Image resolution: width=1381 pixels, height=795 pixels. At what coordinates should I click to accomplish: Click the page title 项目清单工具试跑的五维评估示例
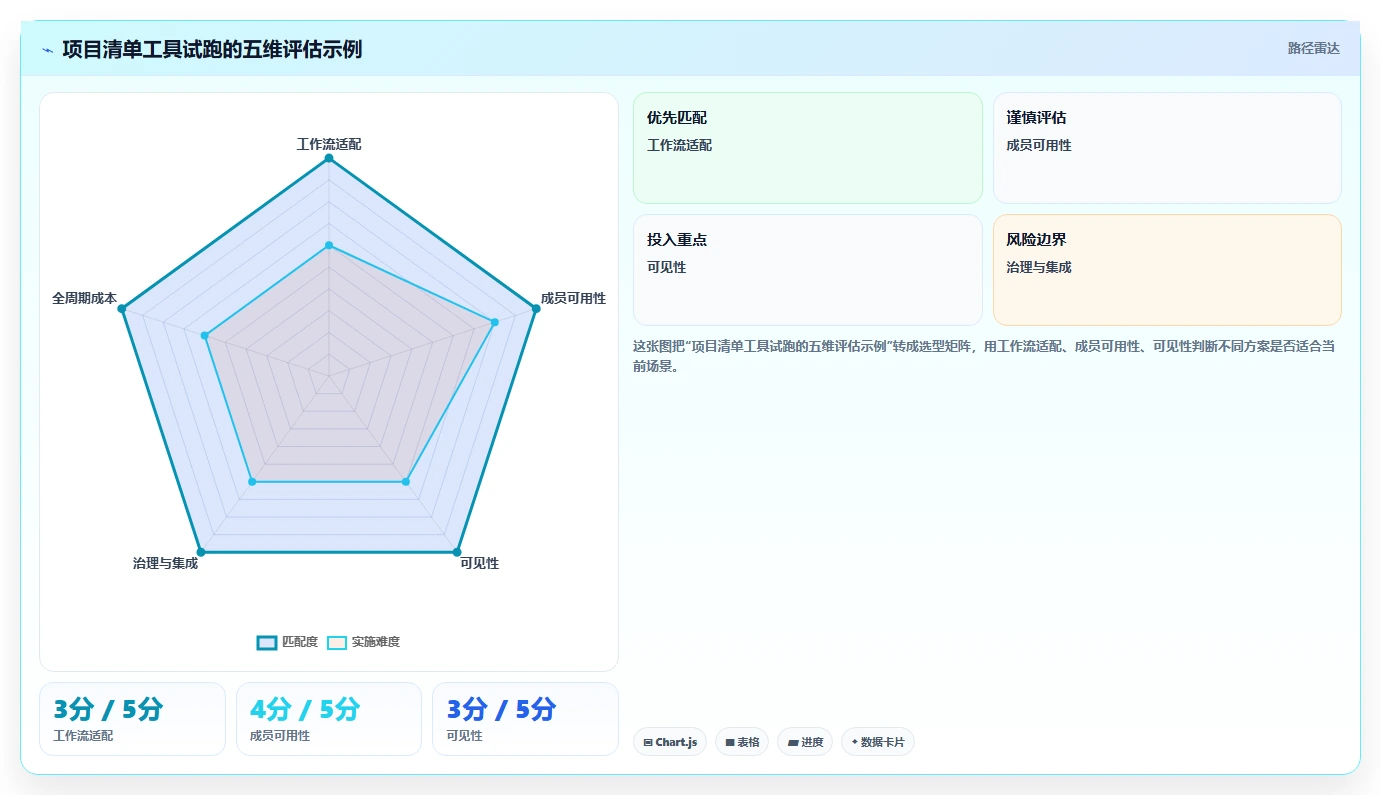click(212, 49)
